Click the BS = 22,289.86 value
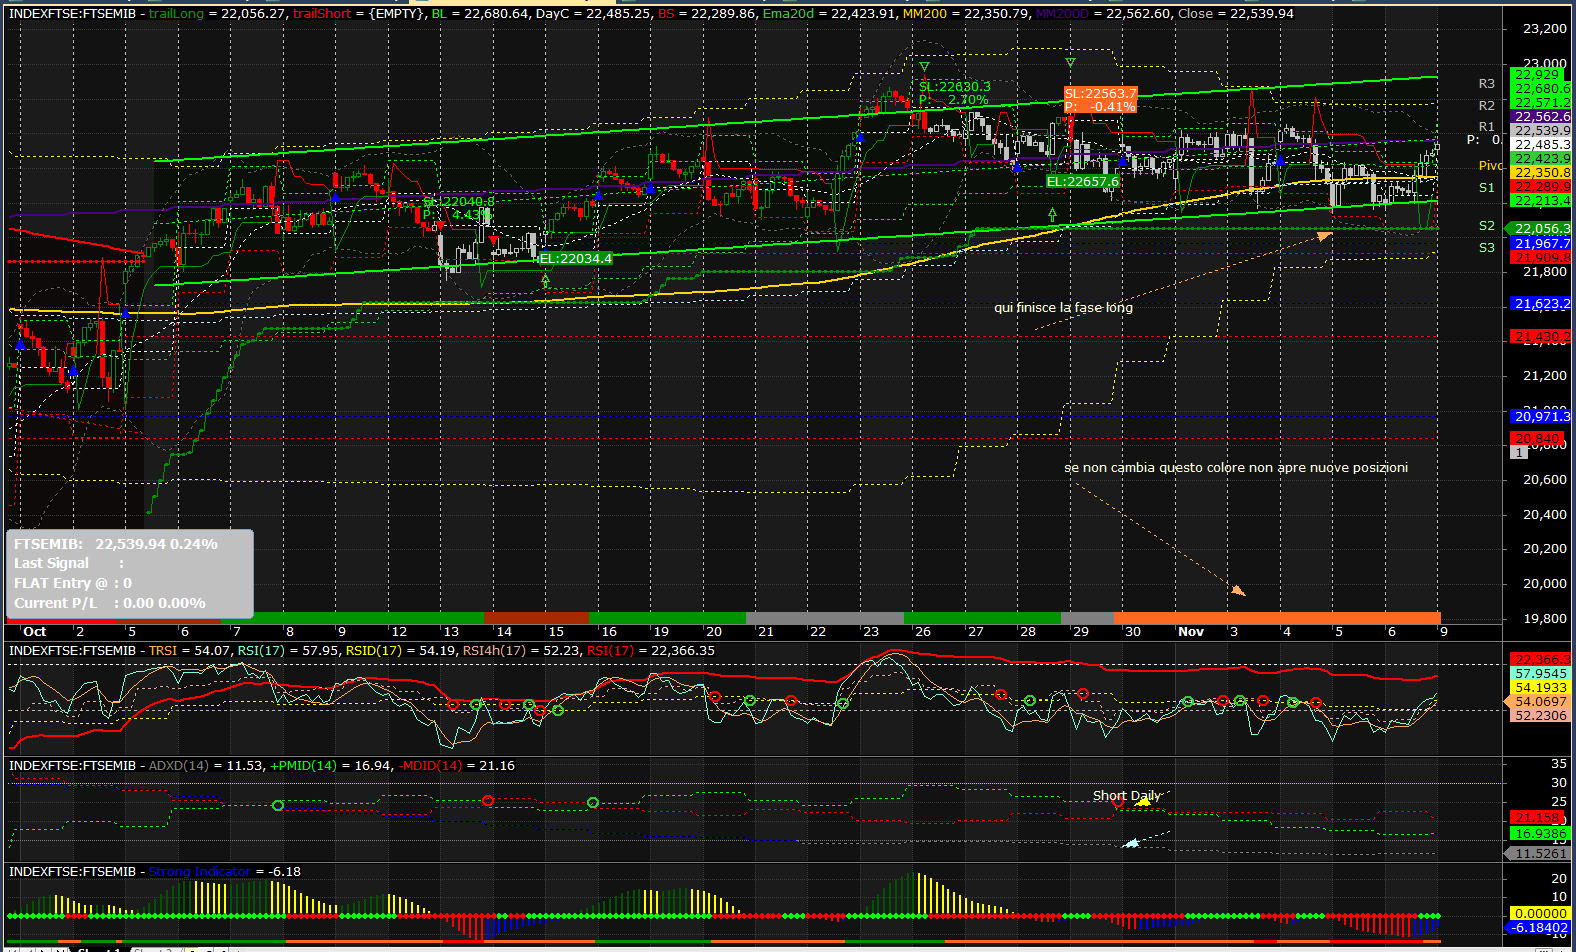Screen dimensions: 1576x952 pyautogui.click(x=707, y=14)
